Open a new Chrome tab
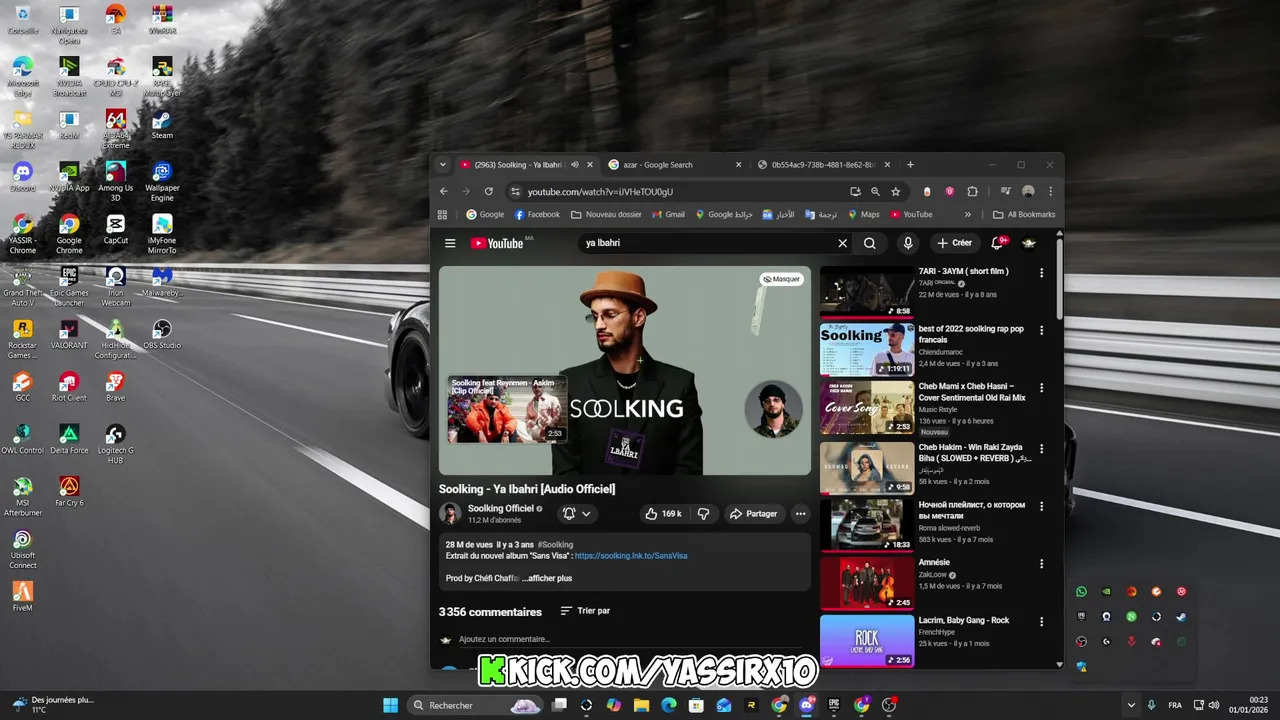This screenshot has width=1280, height=720. 910,165
